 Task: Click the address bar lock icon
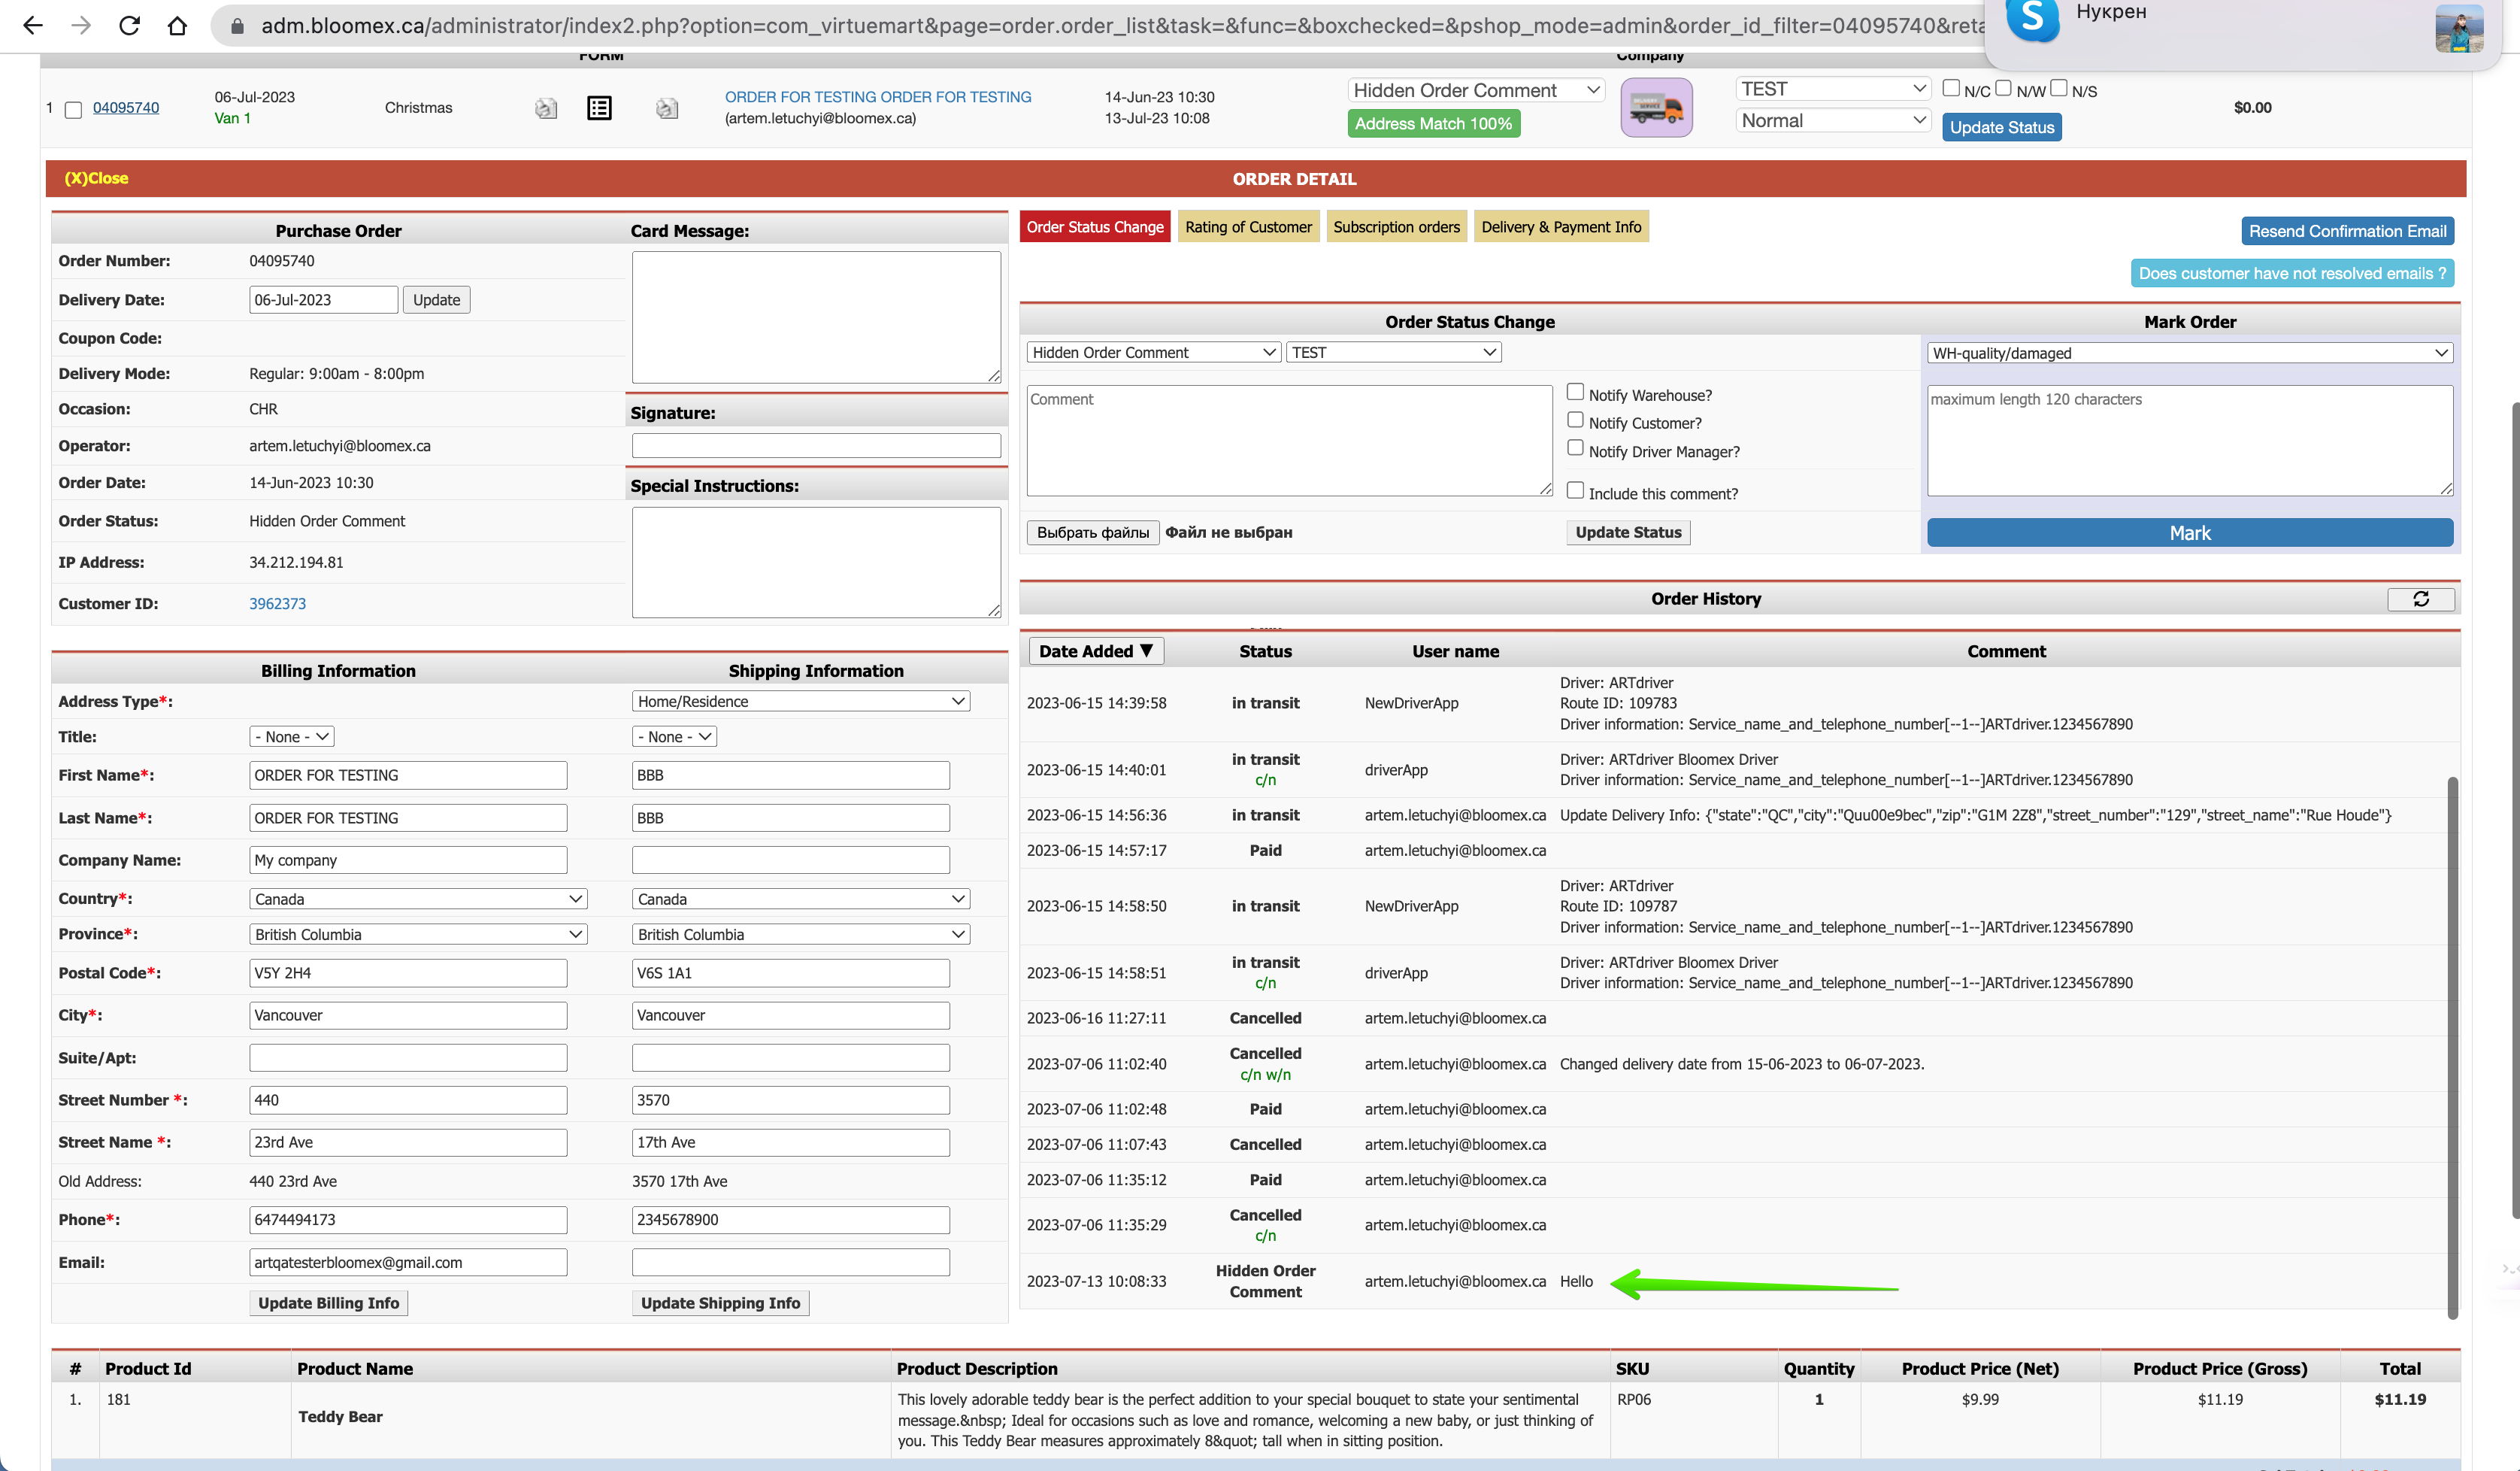pos(237,26)
